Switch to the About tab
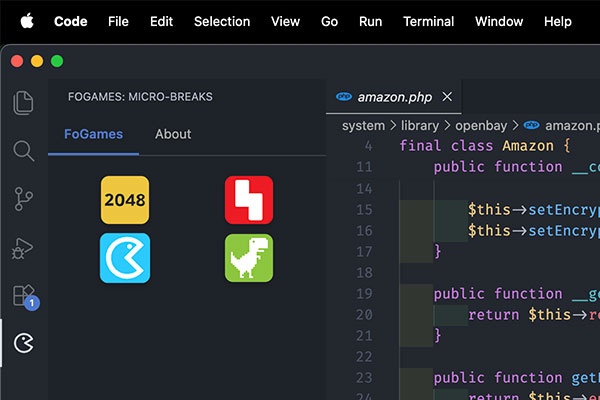The width and height of the screenshot is (600, 400). tap(173, 134)
